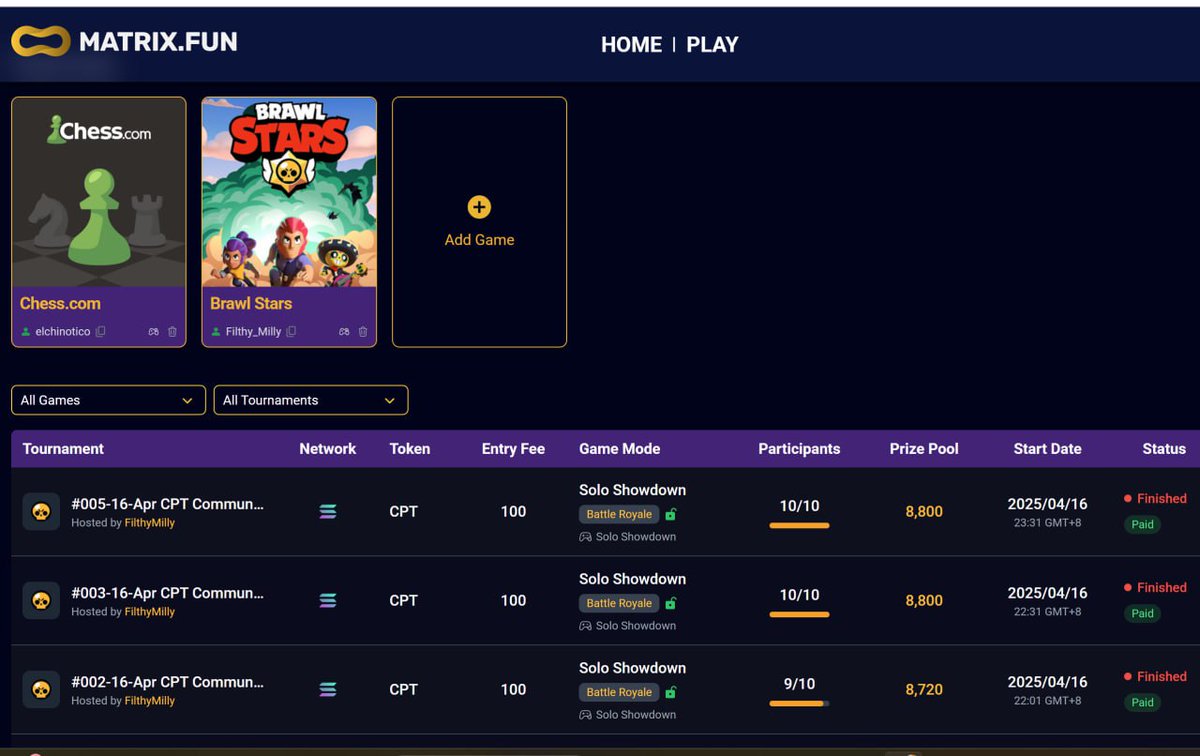Click the 8,720 prize pool value
Image resolution: width=1200 pixels, height=756 pixels.
924,690
